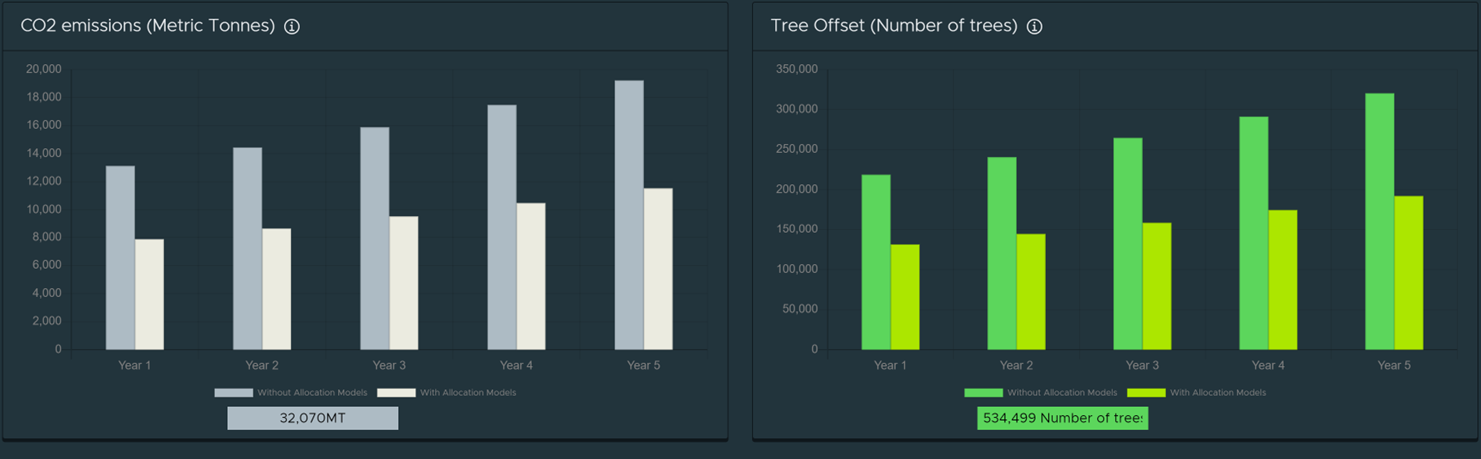Click the 150,000 axis label in Tree chart
Screen dimensions: 1481x459
pyautogui.click(x=797, y=229)
